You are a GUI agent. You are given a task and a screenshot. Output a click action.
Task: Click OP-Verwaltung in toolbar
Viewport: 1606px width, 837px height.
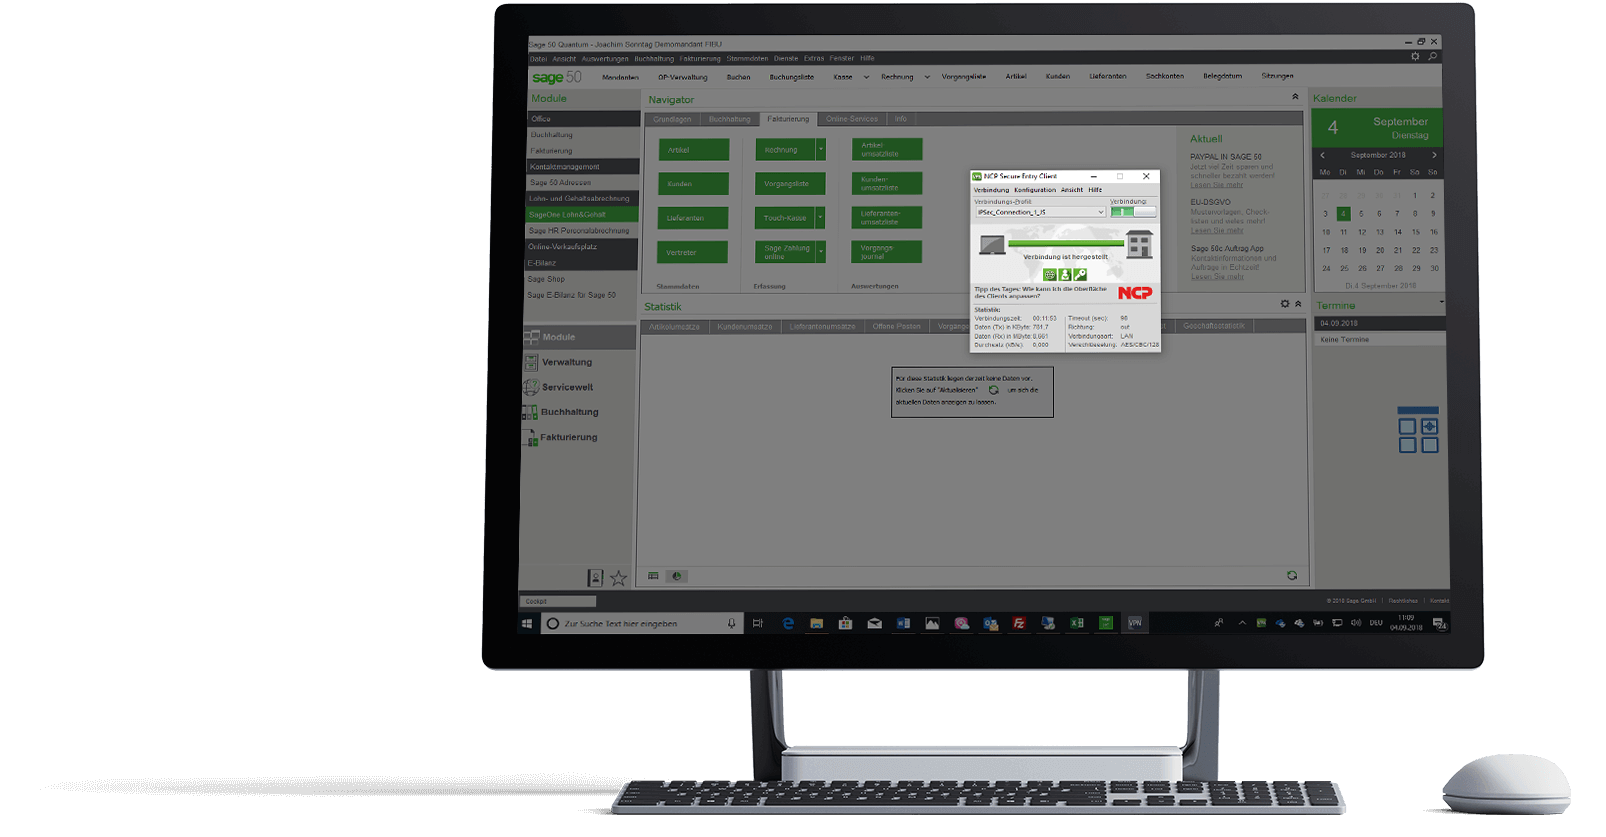(x=682, y=77)
